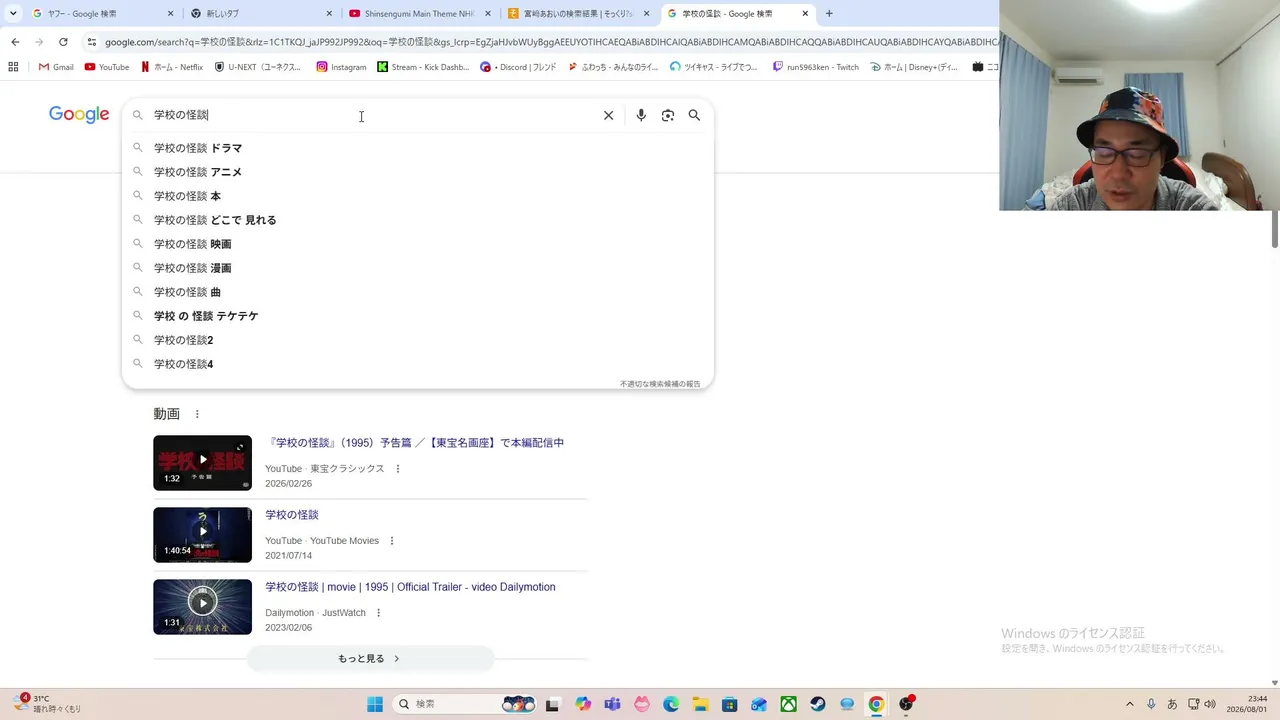Choose suggestion 学校の怪談 映画

coord(418,244)
